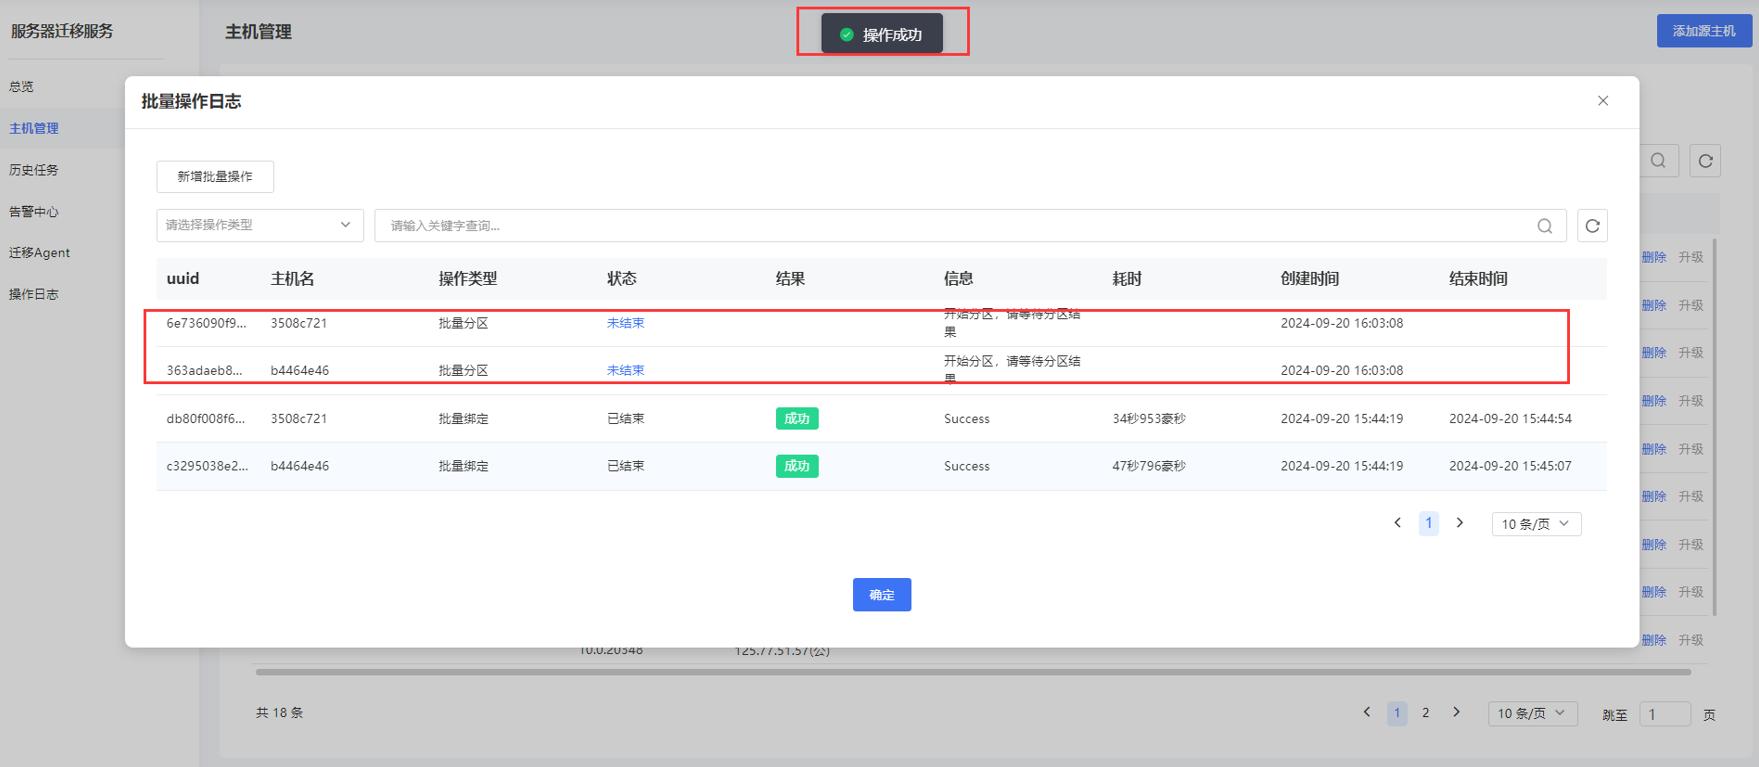
Task: Click the 47秒796毫秒 duration cell
Action: click(1149, 466)
